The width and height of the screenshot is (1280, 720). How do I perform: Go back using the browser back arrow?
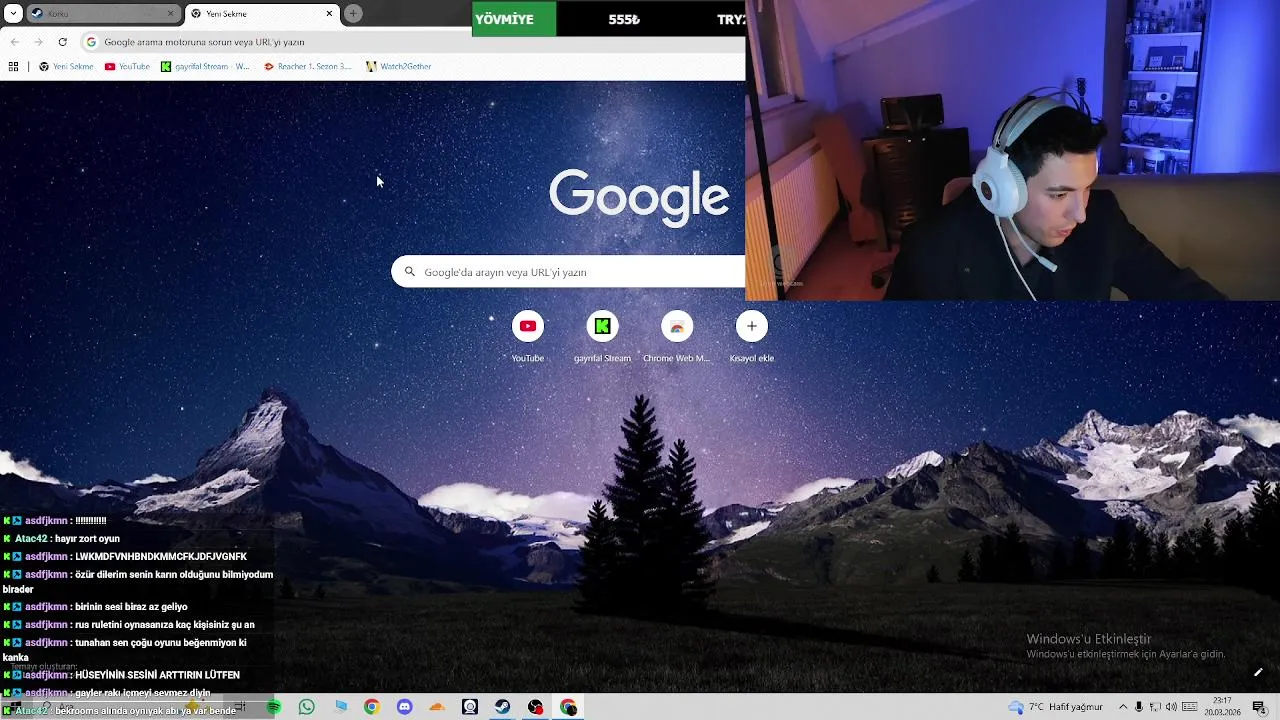pyautogui.click(x=15, y=42)
